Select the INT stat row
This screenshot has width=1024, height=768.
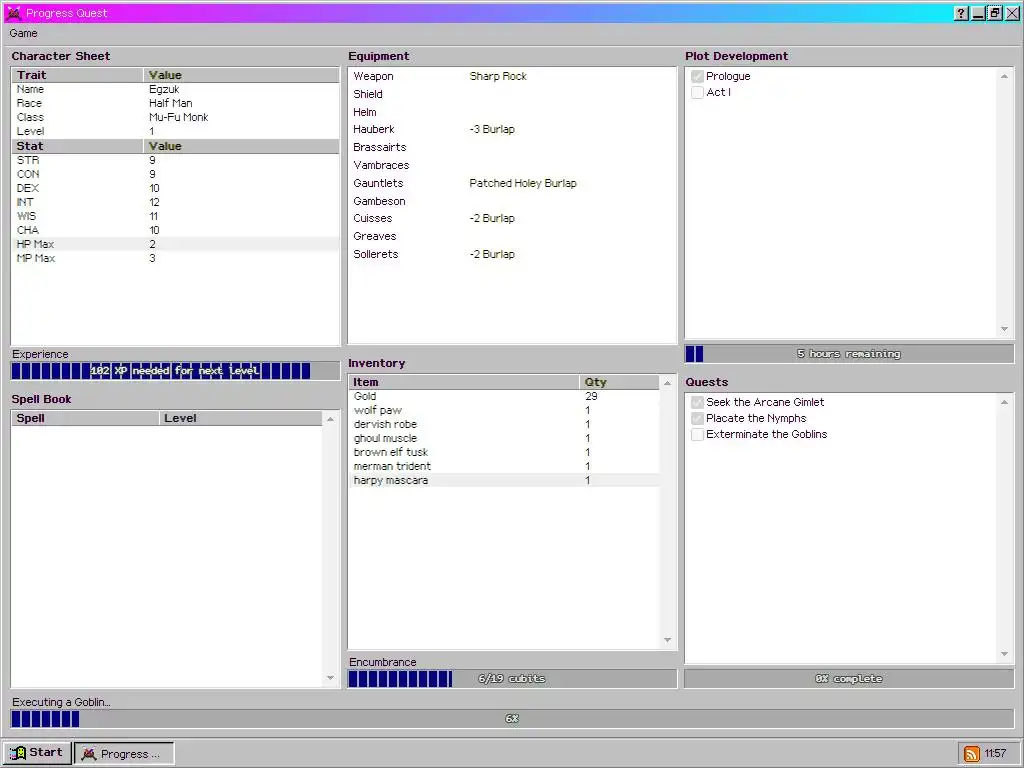176,202
